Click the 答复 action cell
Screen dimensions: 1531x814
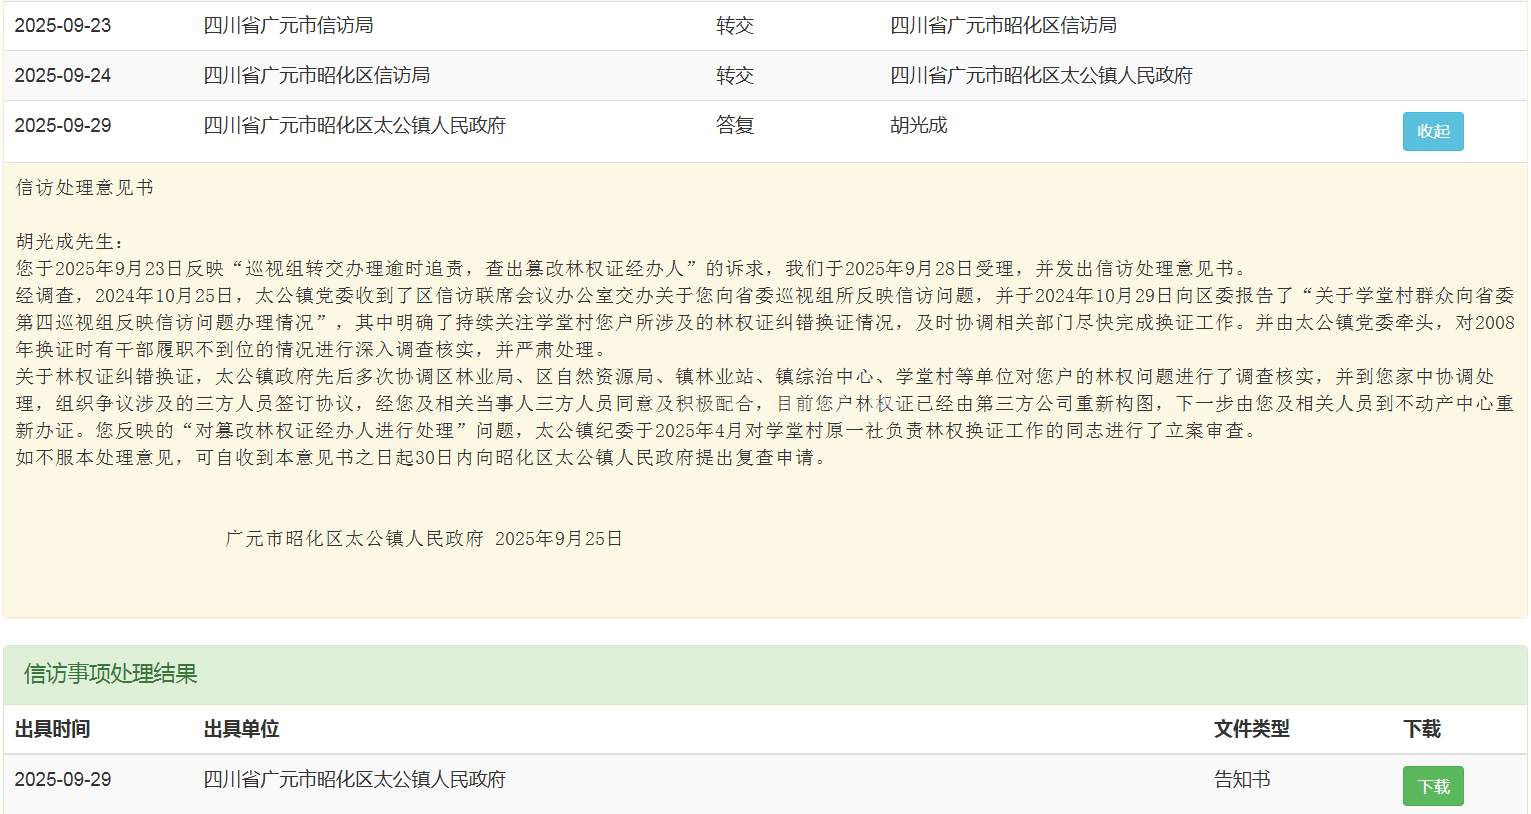click(734, 126)
